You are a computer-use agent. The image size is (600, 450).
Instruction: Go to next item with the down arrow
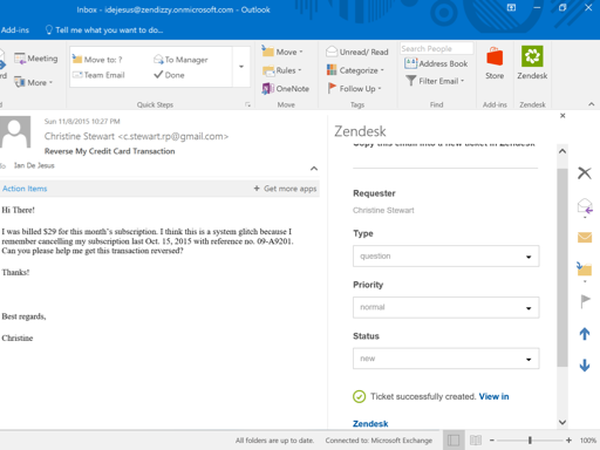coord(584,365)
